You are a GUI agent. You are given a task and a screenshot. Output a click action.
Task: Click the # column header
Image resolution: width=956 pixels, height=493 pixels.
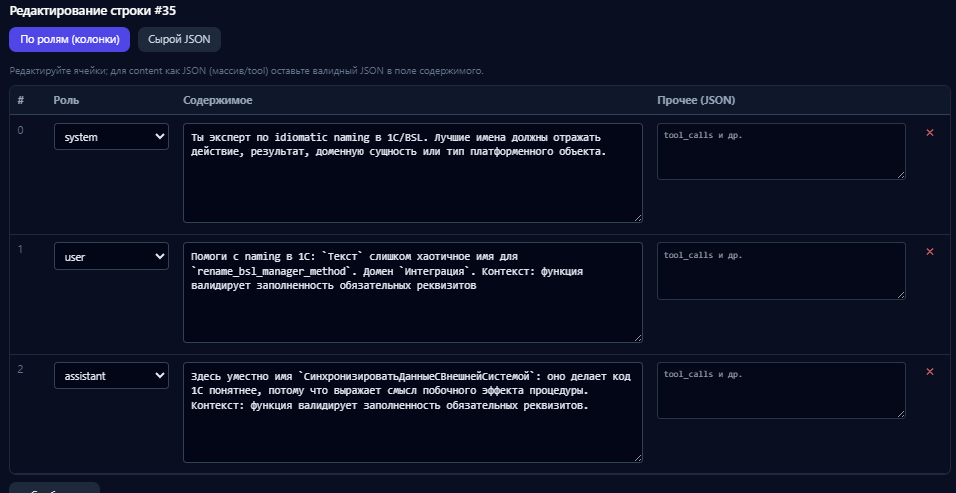click(21, 101)
